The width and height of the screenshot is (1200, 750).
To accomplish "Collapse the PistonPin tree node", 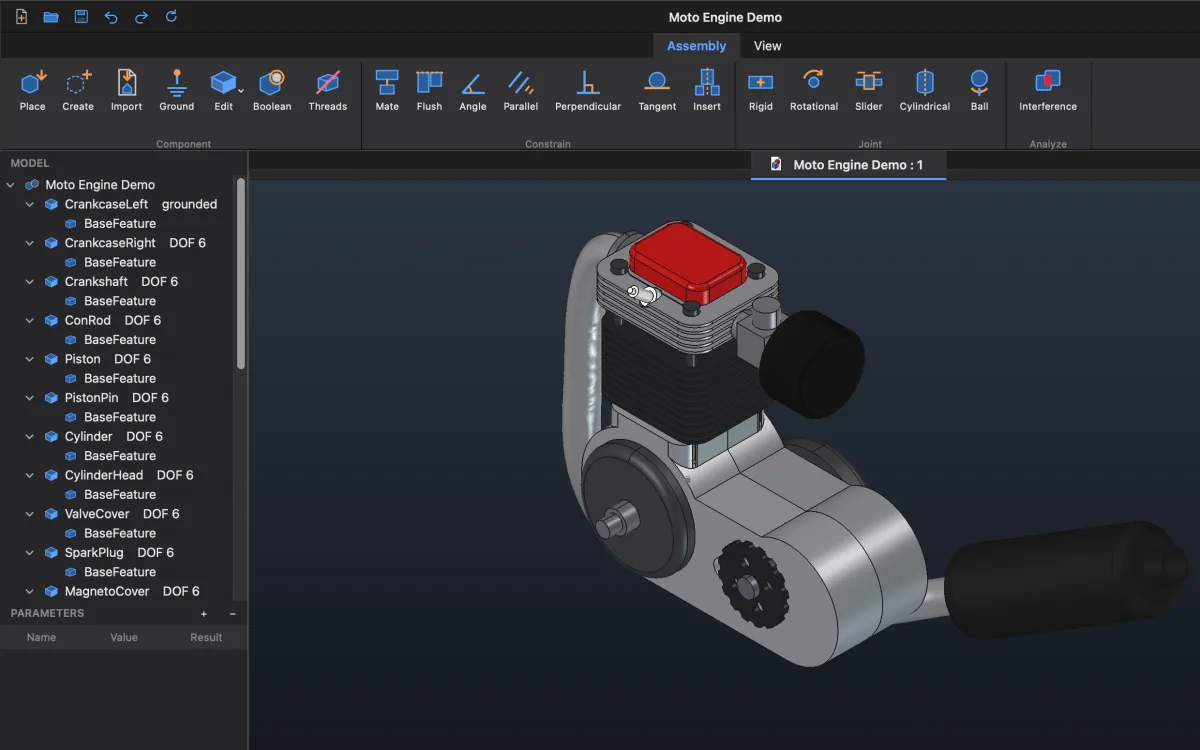I will (x=30, y=398).
